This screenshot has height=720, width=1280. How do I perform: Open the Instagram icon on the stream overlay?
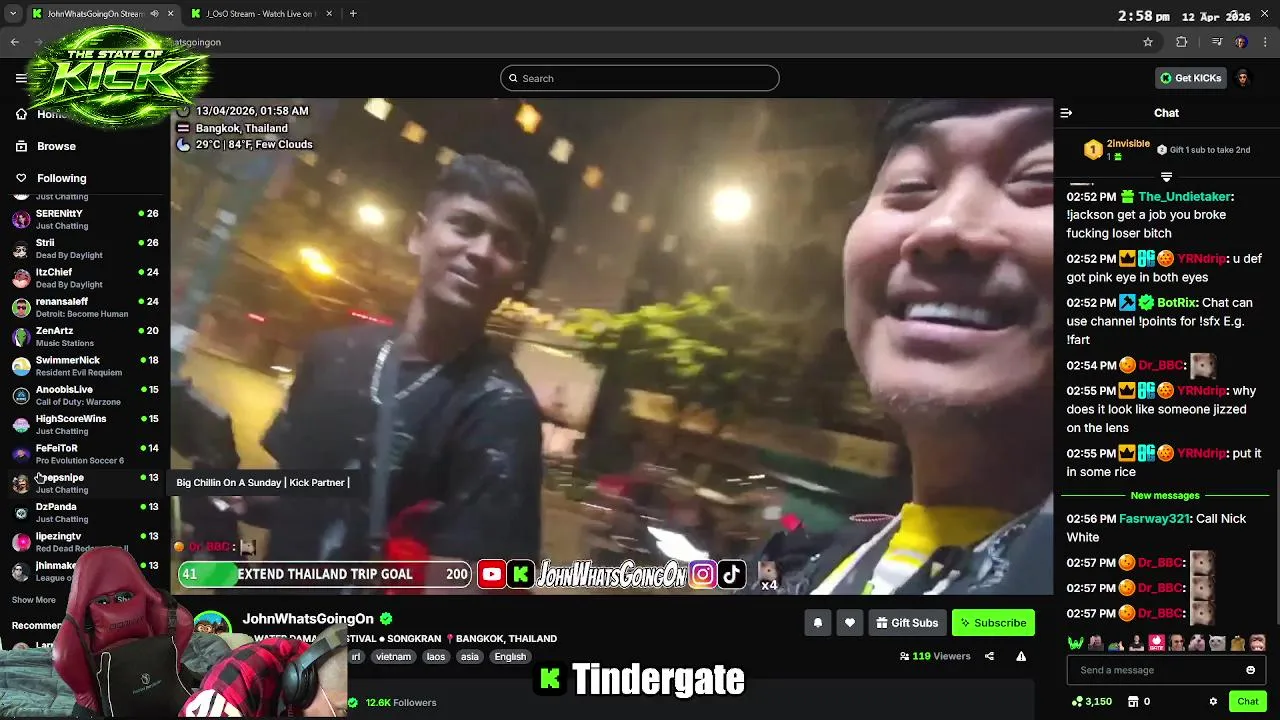tap(703, 574)
